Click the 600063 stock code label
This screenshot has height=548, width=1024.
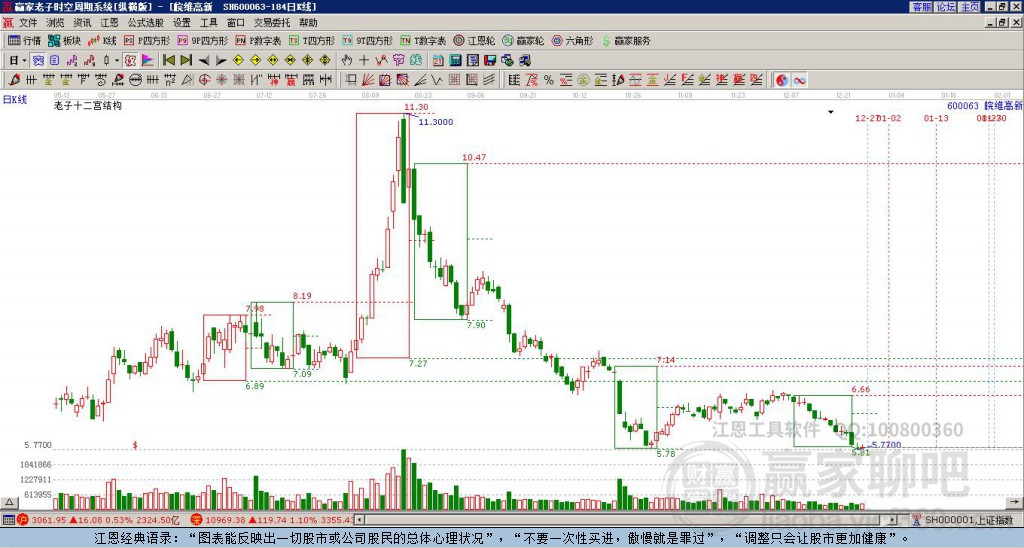963,106
